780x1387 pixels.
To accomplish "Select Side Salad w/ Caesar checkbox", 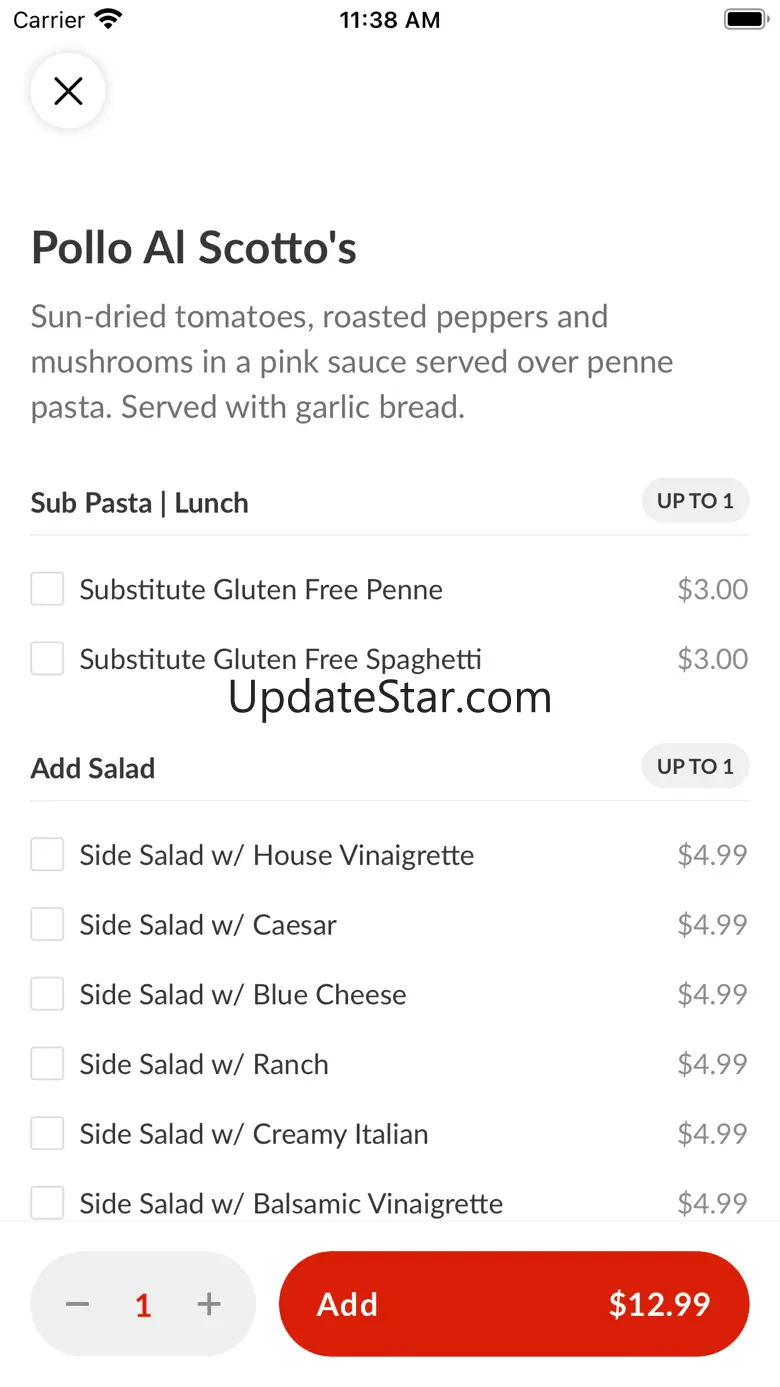I will [x=47, y=925].
